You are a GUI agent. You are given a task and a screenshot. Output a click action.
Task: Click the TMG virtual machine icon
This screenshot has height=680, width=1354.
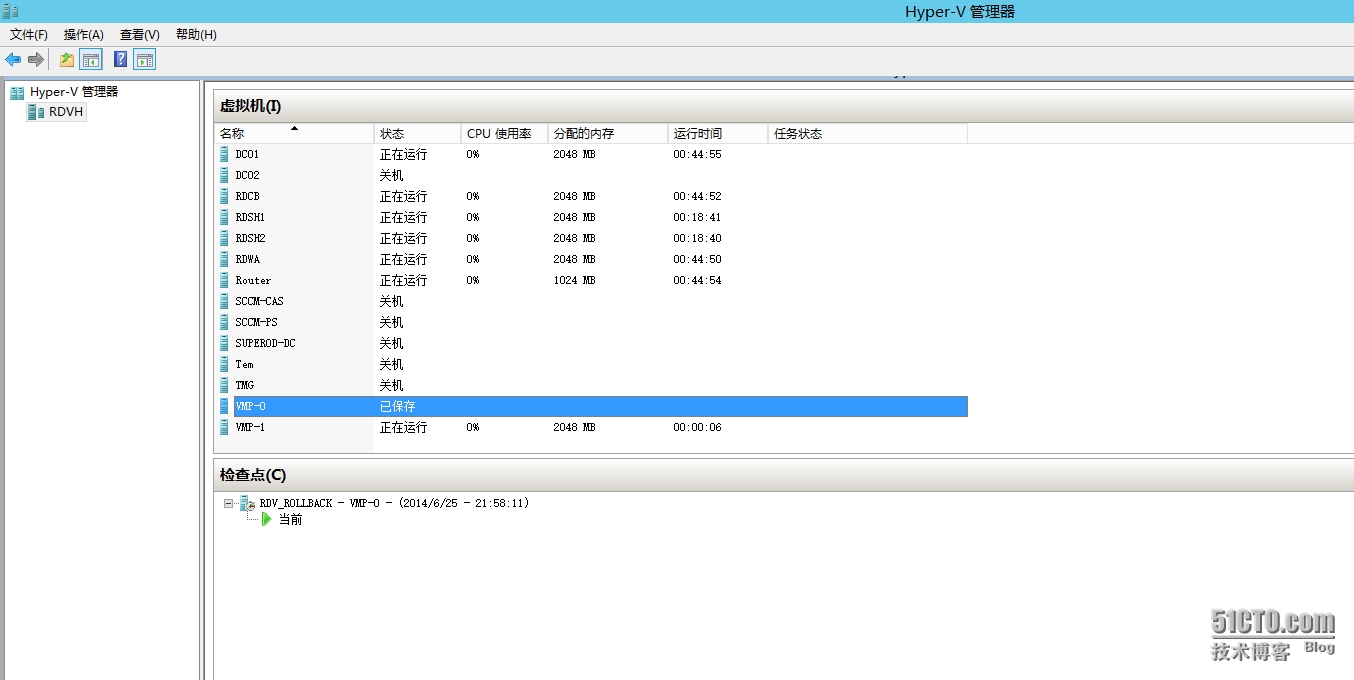click(x=225, y=385)
